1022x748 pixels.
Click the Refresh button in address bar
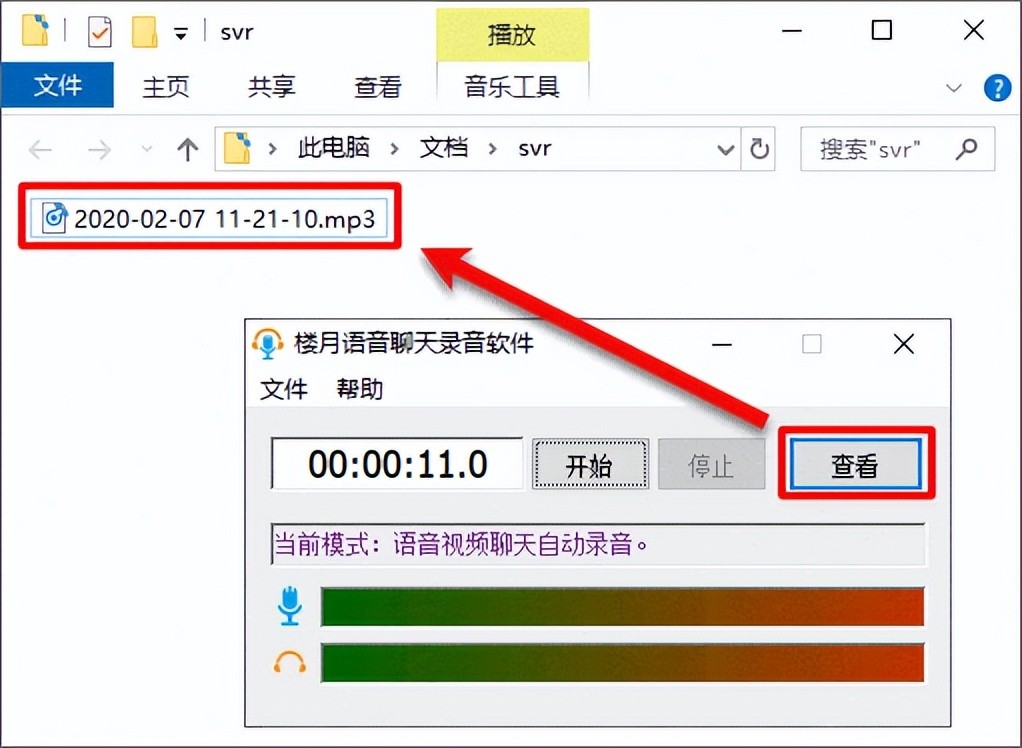(760, 149)
